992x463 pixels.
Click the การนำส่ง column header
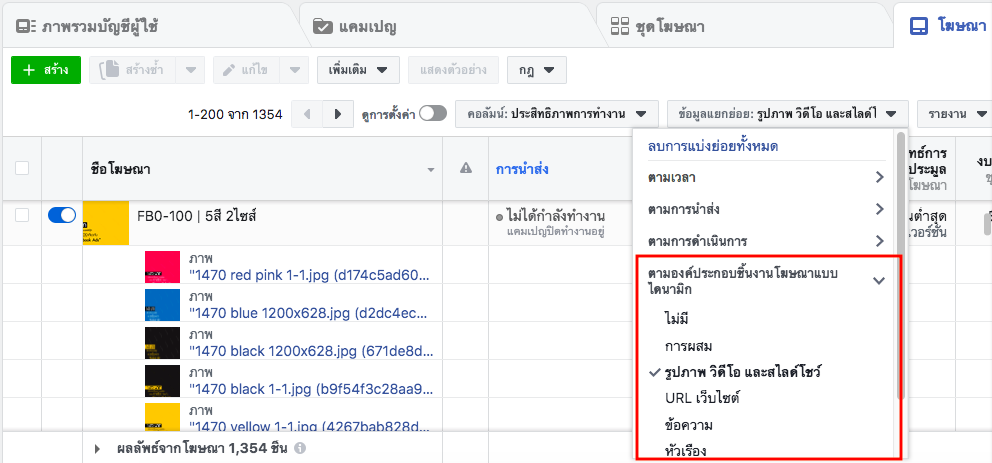tap(521, 169)
